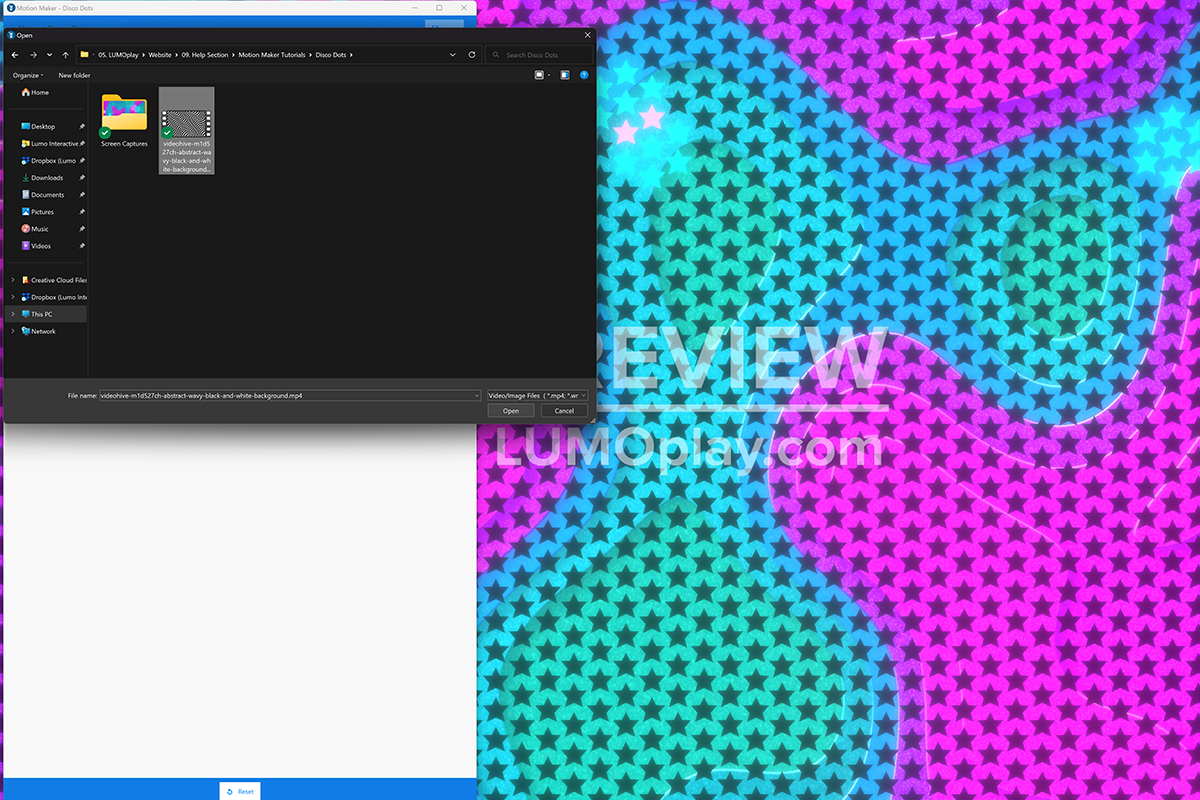
Task: Click the Open button in dialog
Action: [511, 411]
